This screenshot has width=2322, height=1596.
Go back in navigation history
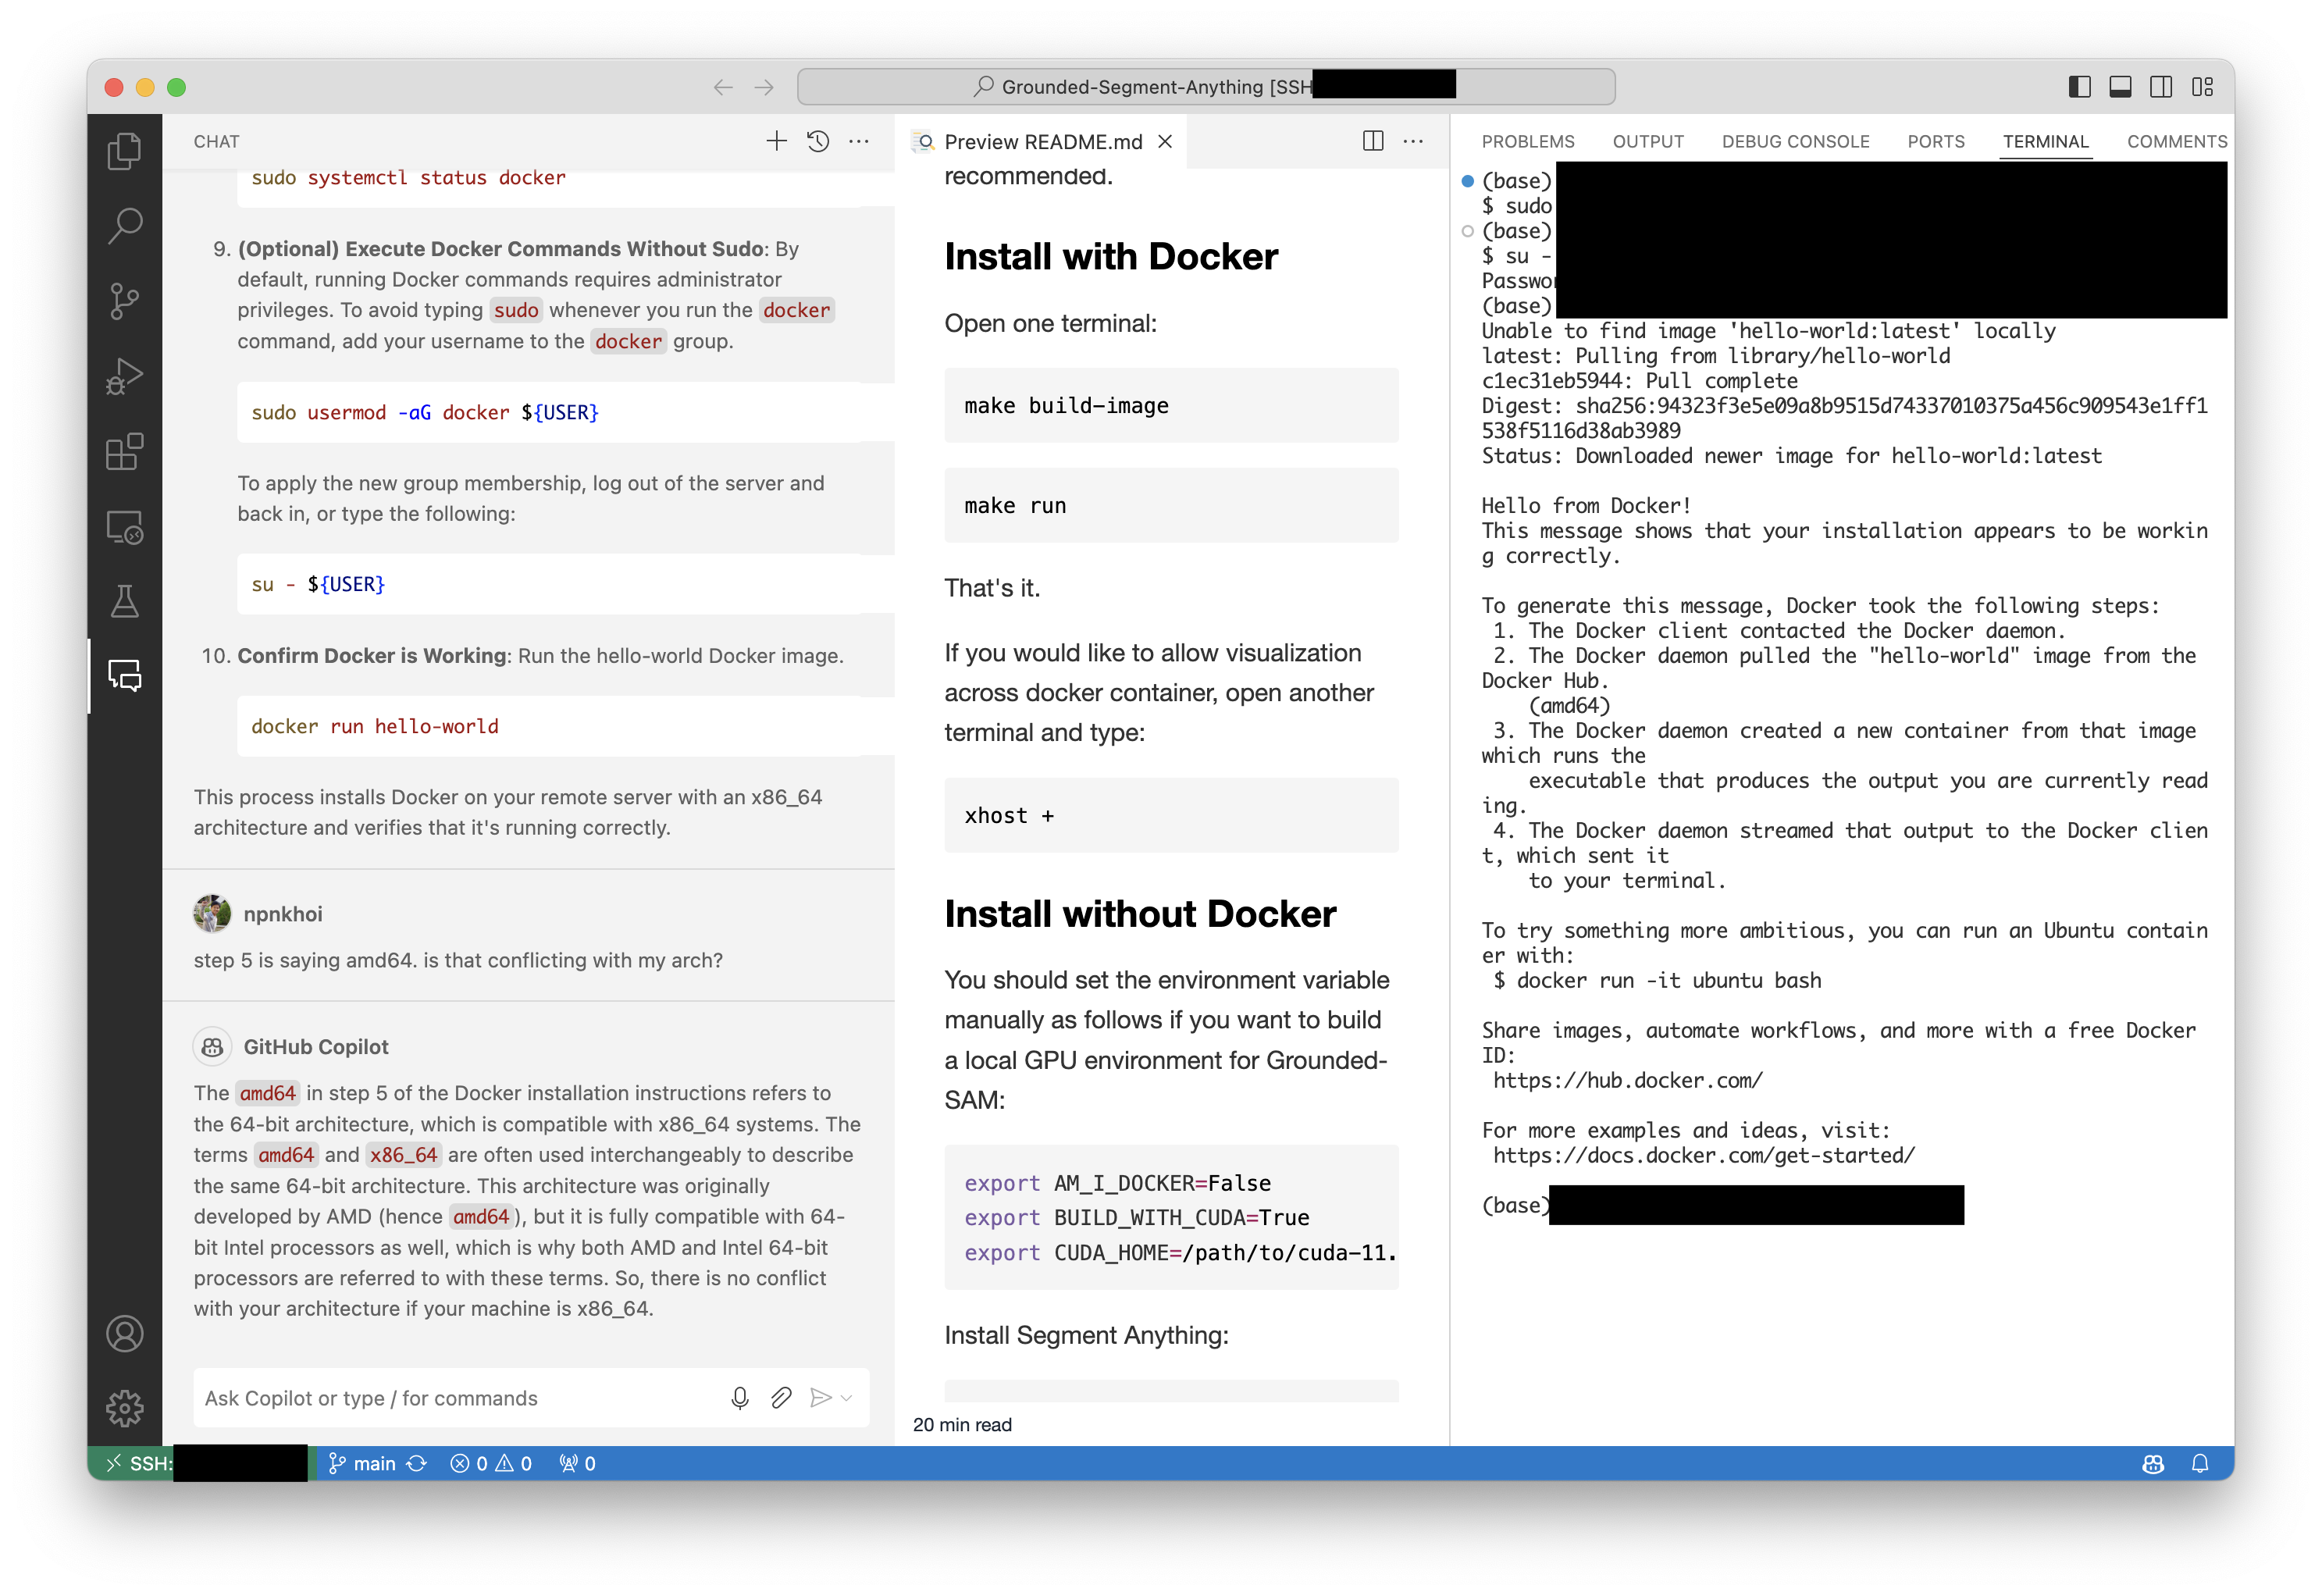coord(723,87)
